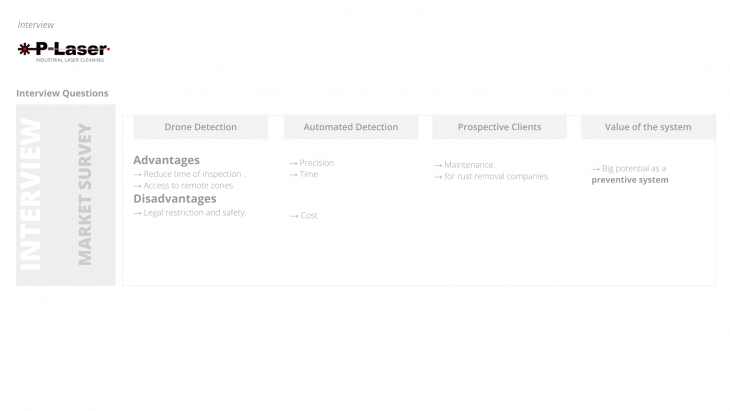Click the Interview Questions section heading
730x411 pixels.
click(x=62, y=93)
